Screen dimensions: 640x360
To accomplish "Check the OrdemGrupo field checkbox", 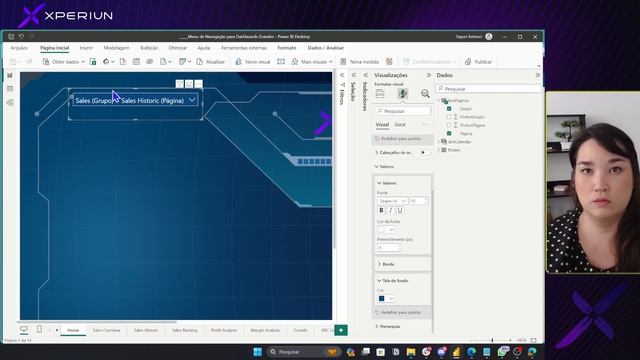I will tap(449, 117).
